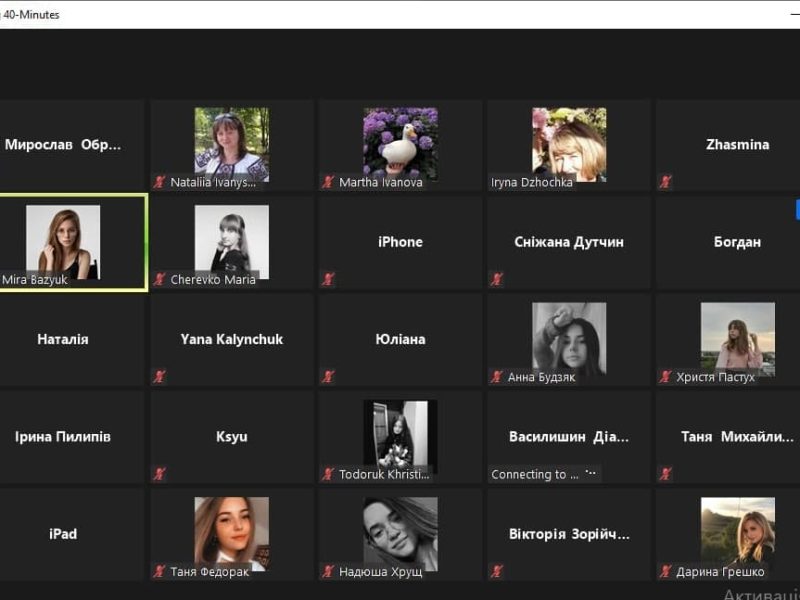Click muted microphone icon on Nataliia Ivanys tile
800x600 pixels.
[x=159, y=182]
